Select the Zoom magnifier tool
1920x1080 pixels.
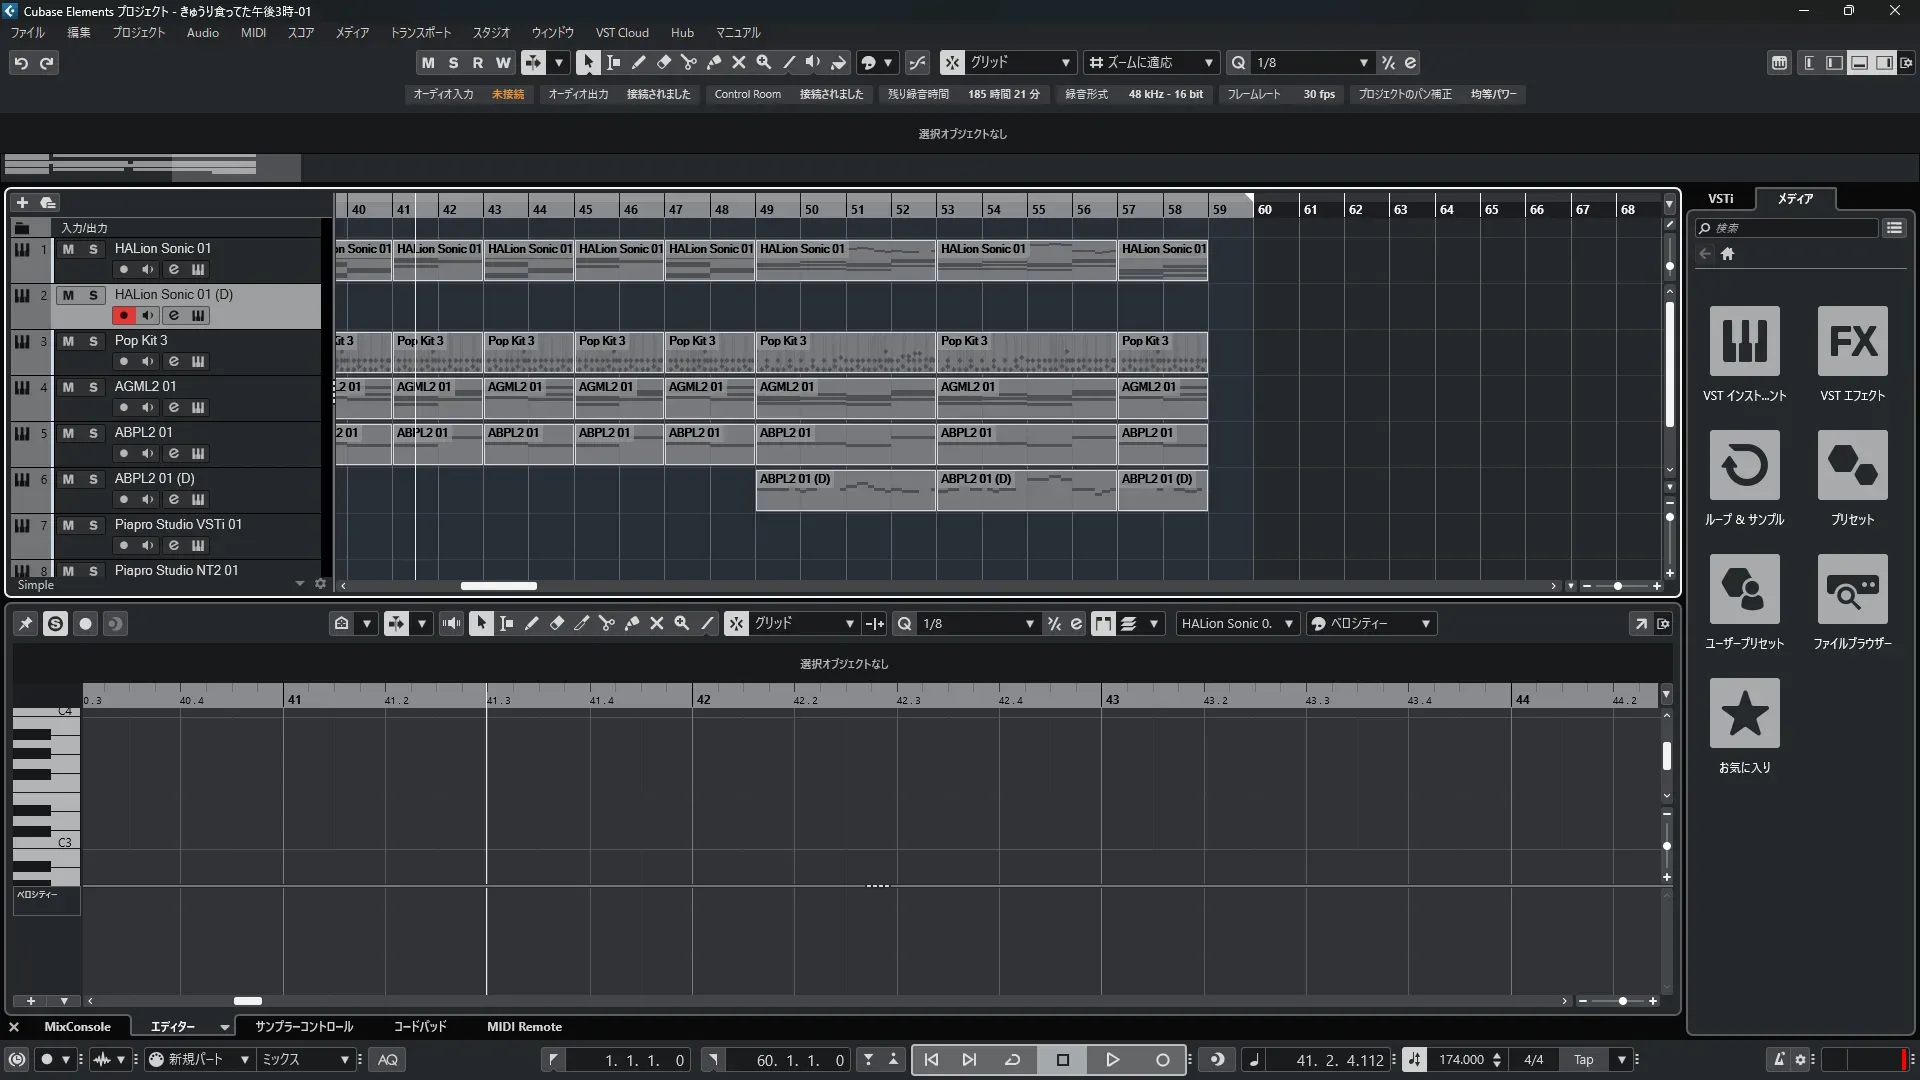[x=763, y=62]
